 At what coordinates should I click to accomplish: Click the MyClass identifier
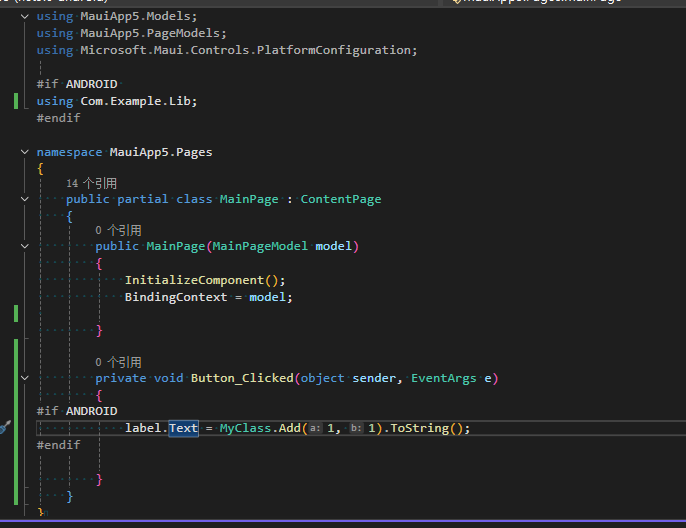pos(245,428)
